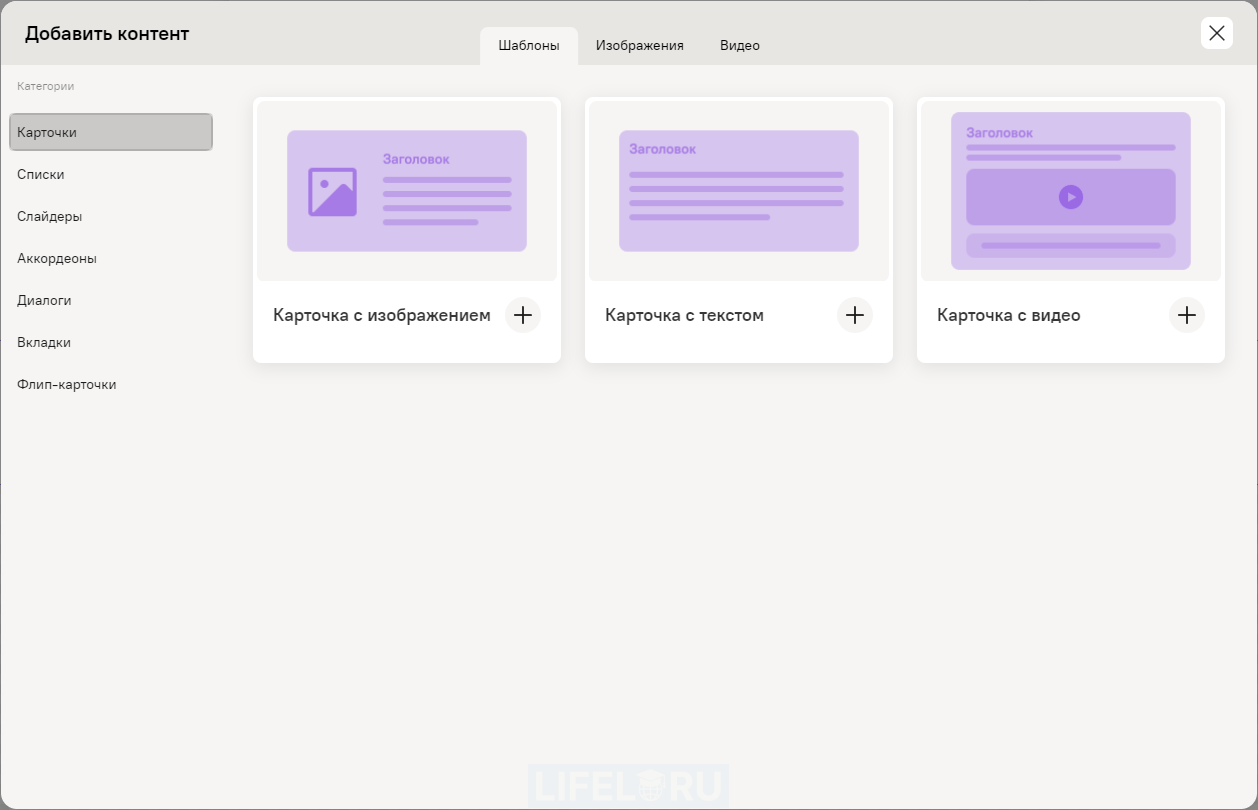Click the plus icon on Карточка с текстом
Viewport: 1258px width, 810px height.
coord(855,315)
